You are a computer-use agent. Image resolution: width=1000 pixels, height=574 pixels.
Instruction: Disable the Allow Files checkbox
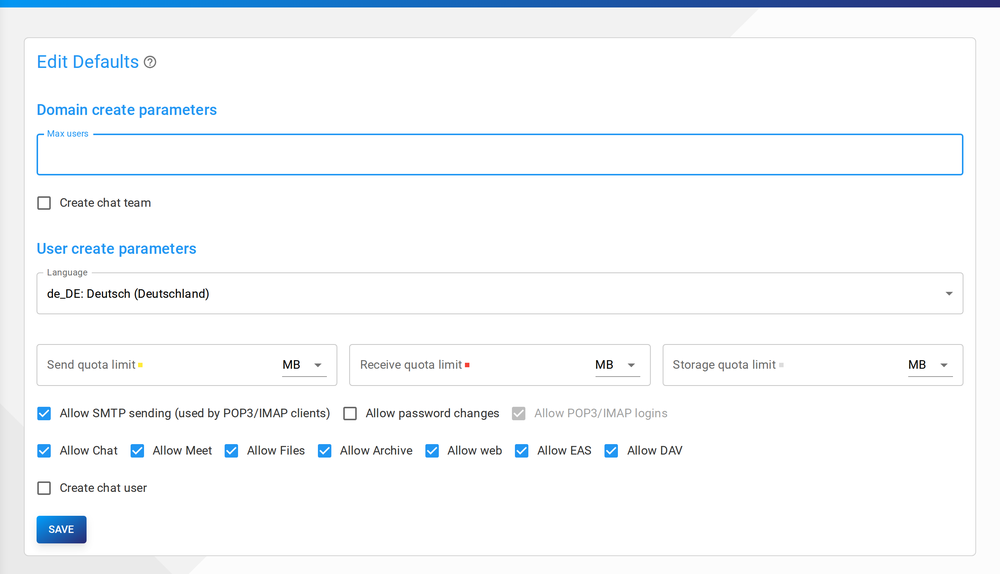(232, 451)
